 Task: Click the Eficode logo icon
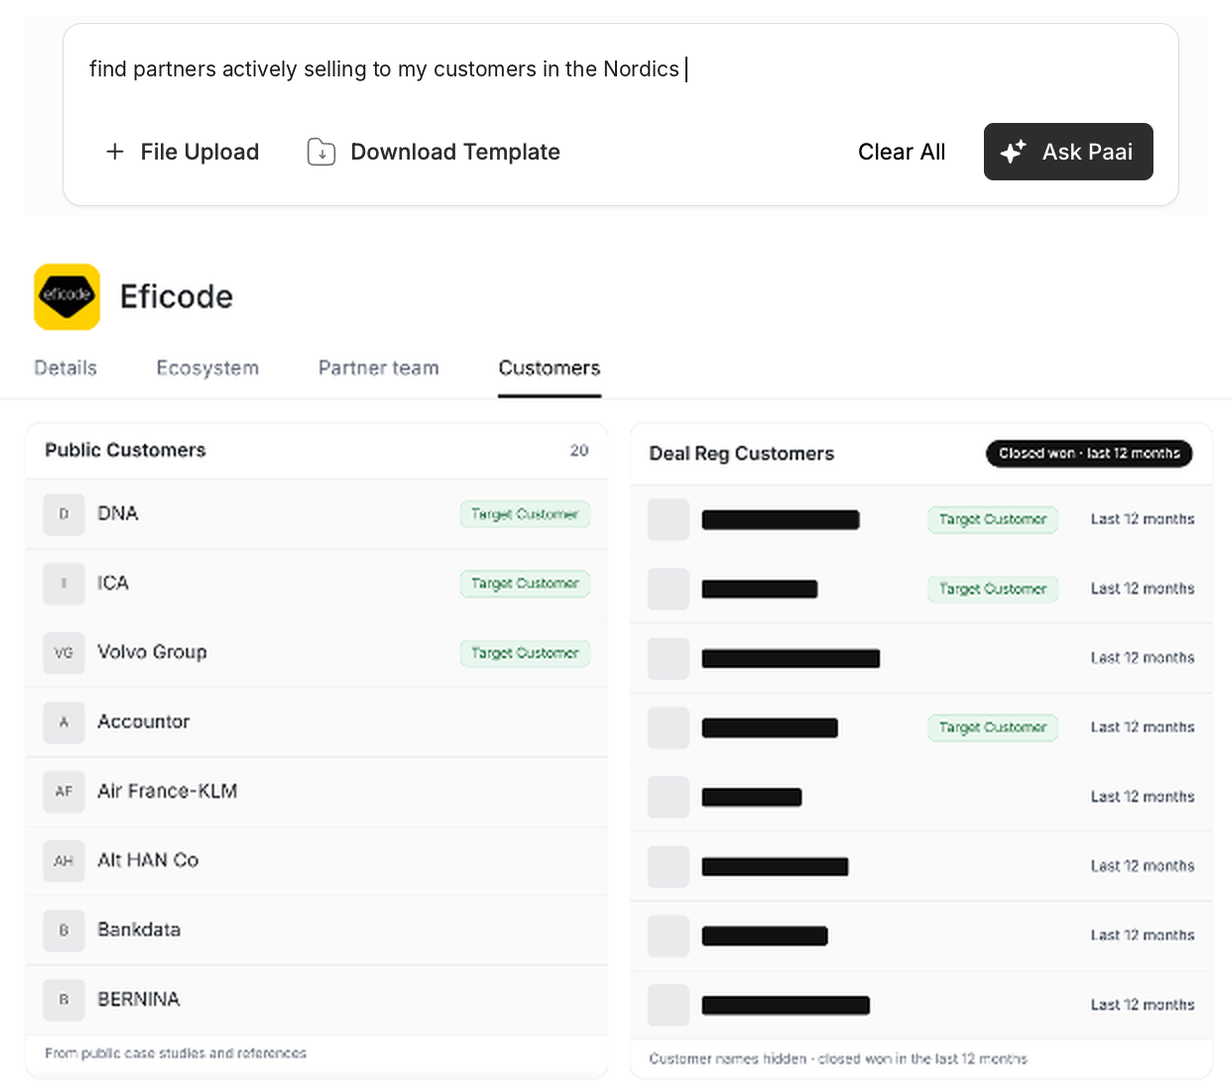67,296
